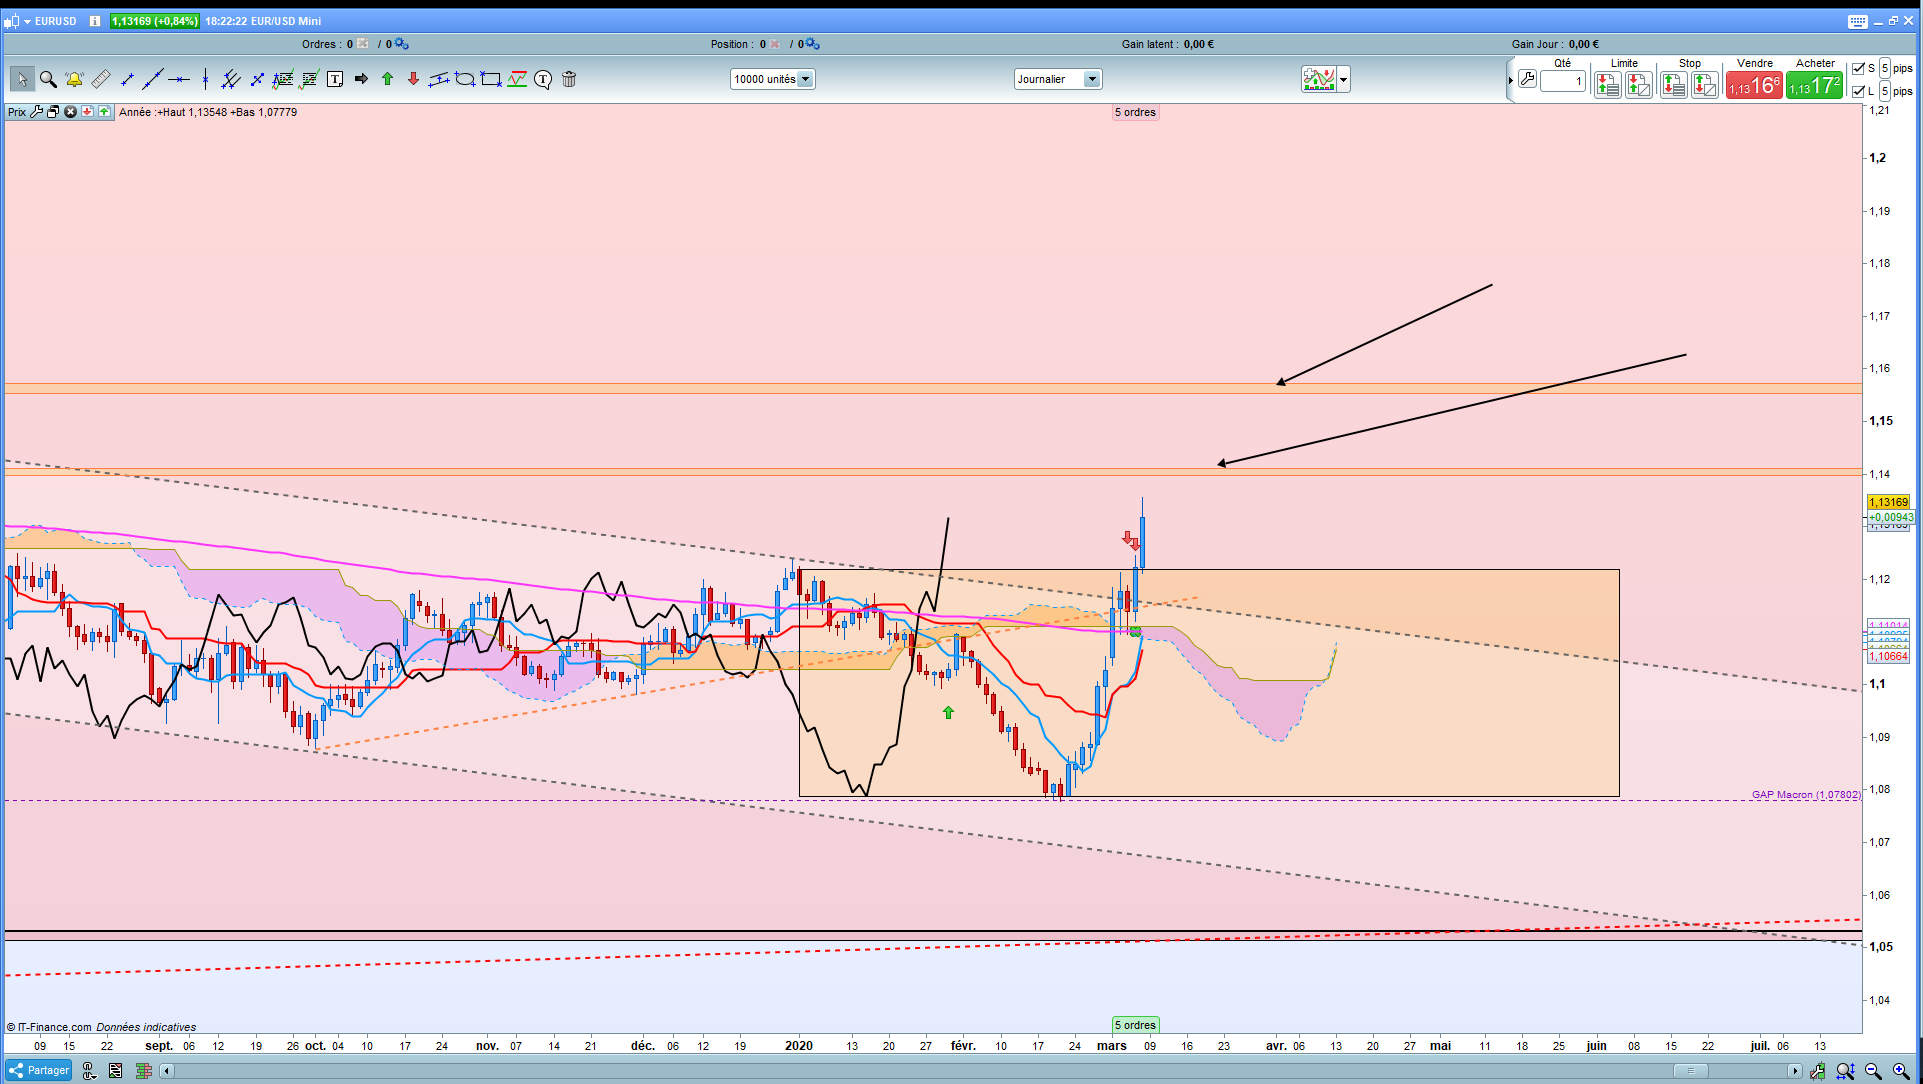
Task: Click the green 1,13169 (+0,84%) quote badge
Action: tap(154, 21)
